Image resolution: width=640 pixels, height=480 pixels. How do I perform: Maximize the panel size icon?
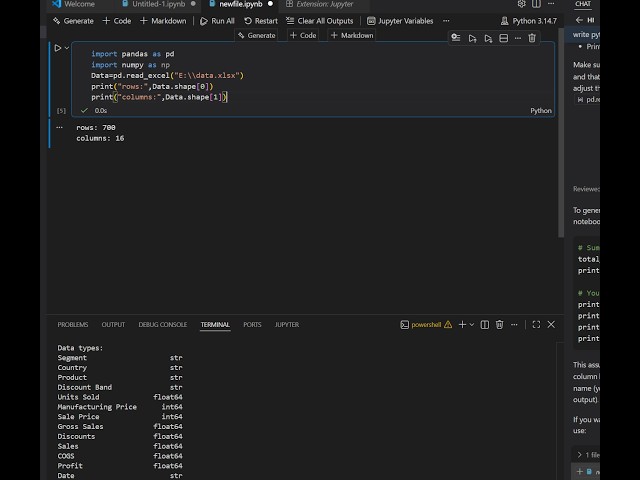536,324
